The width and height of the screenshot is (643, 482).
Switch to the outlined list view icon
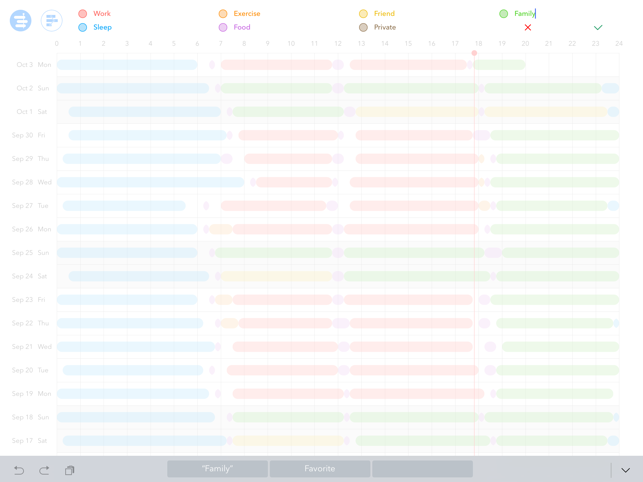[51, 20]
